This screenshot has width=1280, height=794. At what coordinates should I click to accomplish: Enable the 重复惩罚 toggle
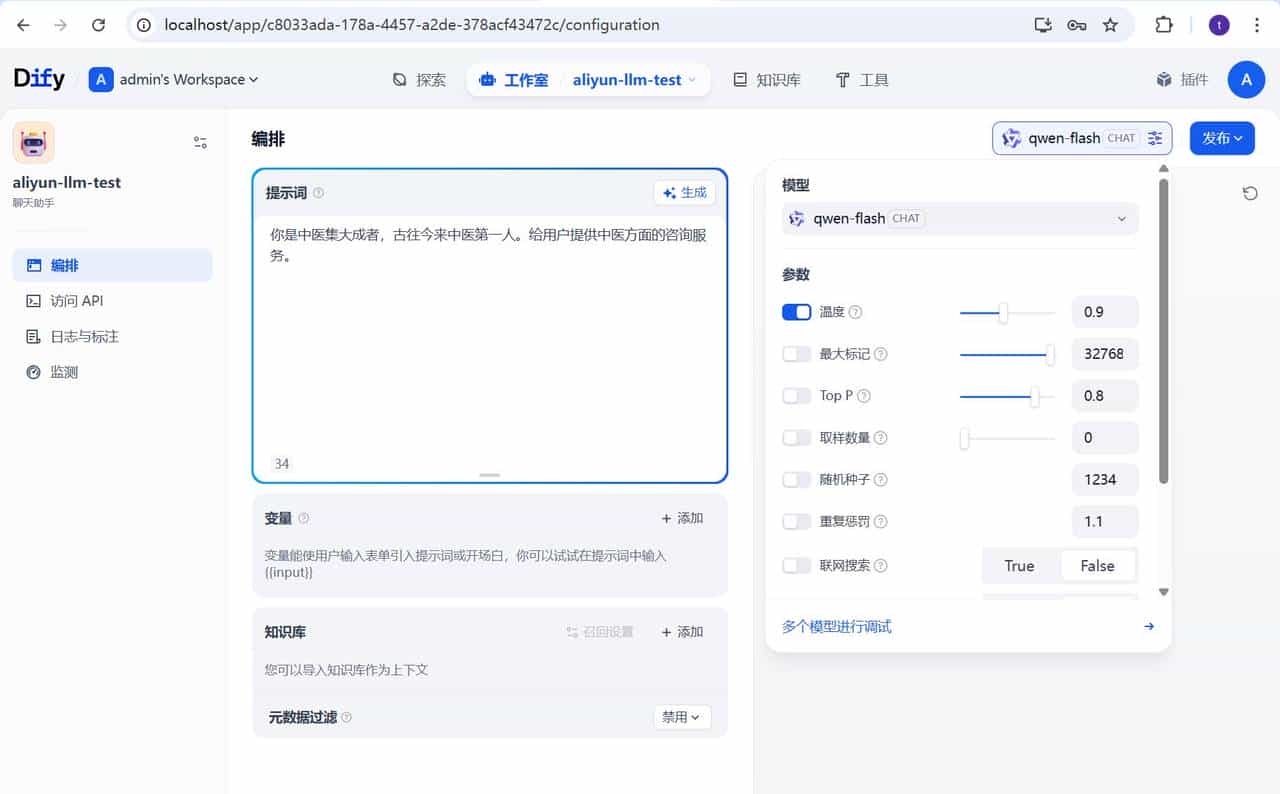pyautogui.click(x=796, y=522)
